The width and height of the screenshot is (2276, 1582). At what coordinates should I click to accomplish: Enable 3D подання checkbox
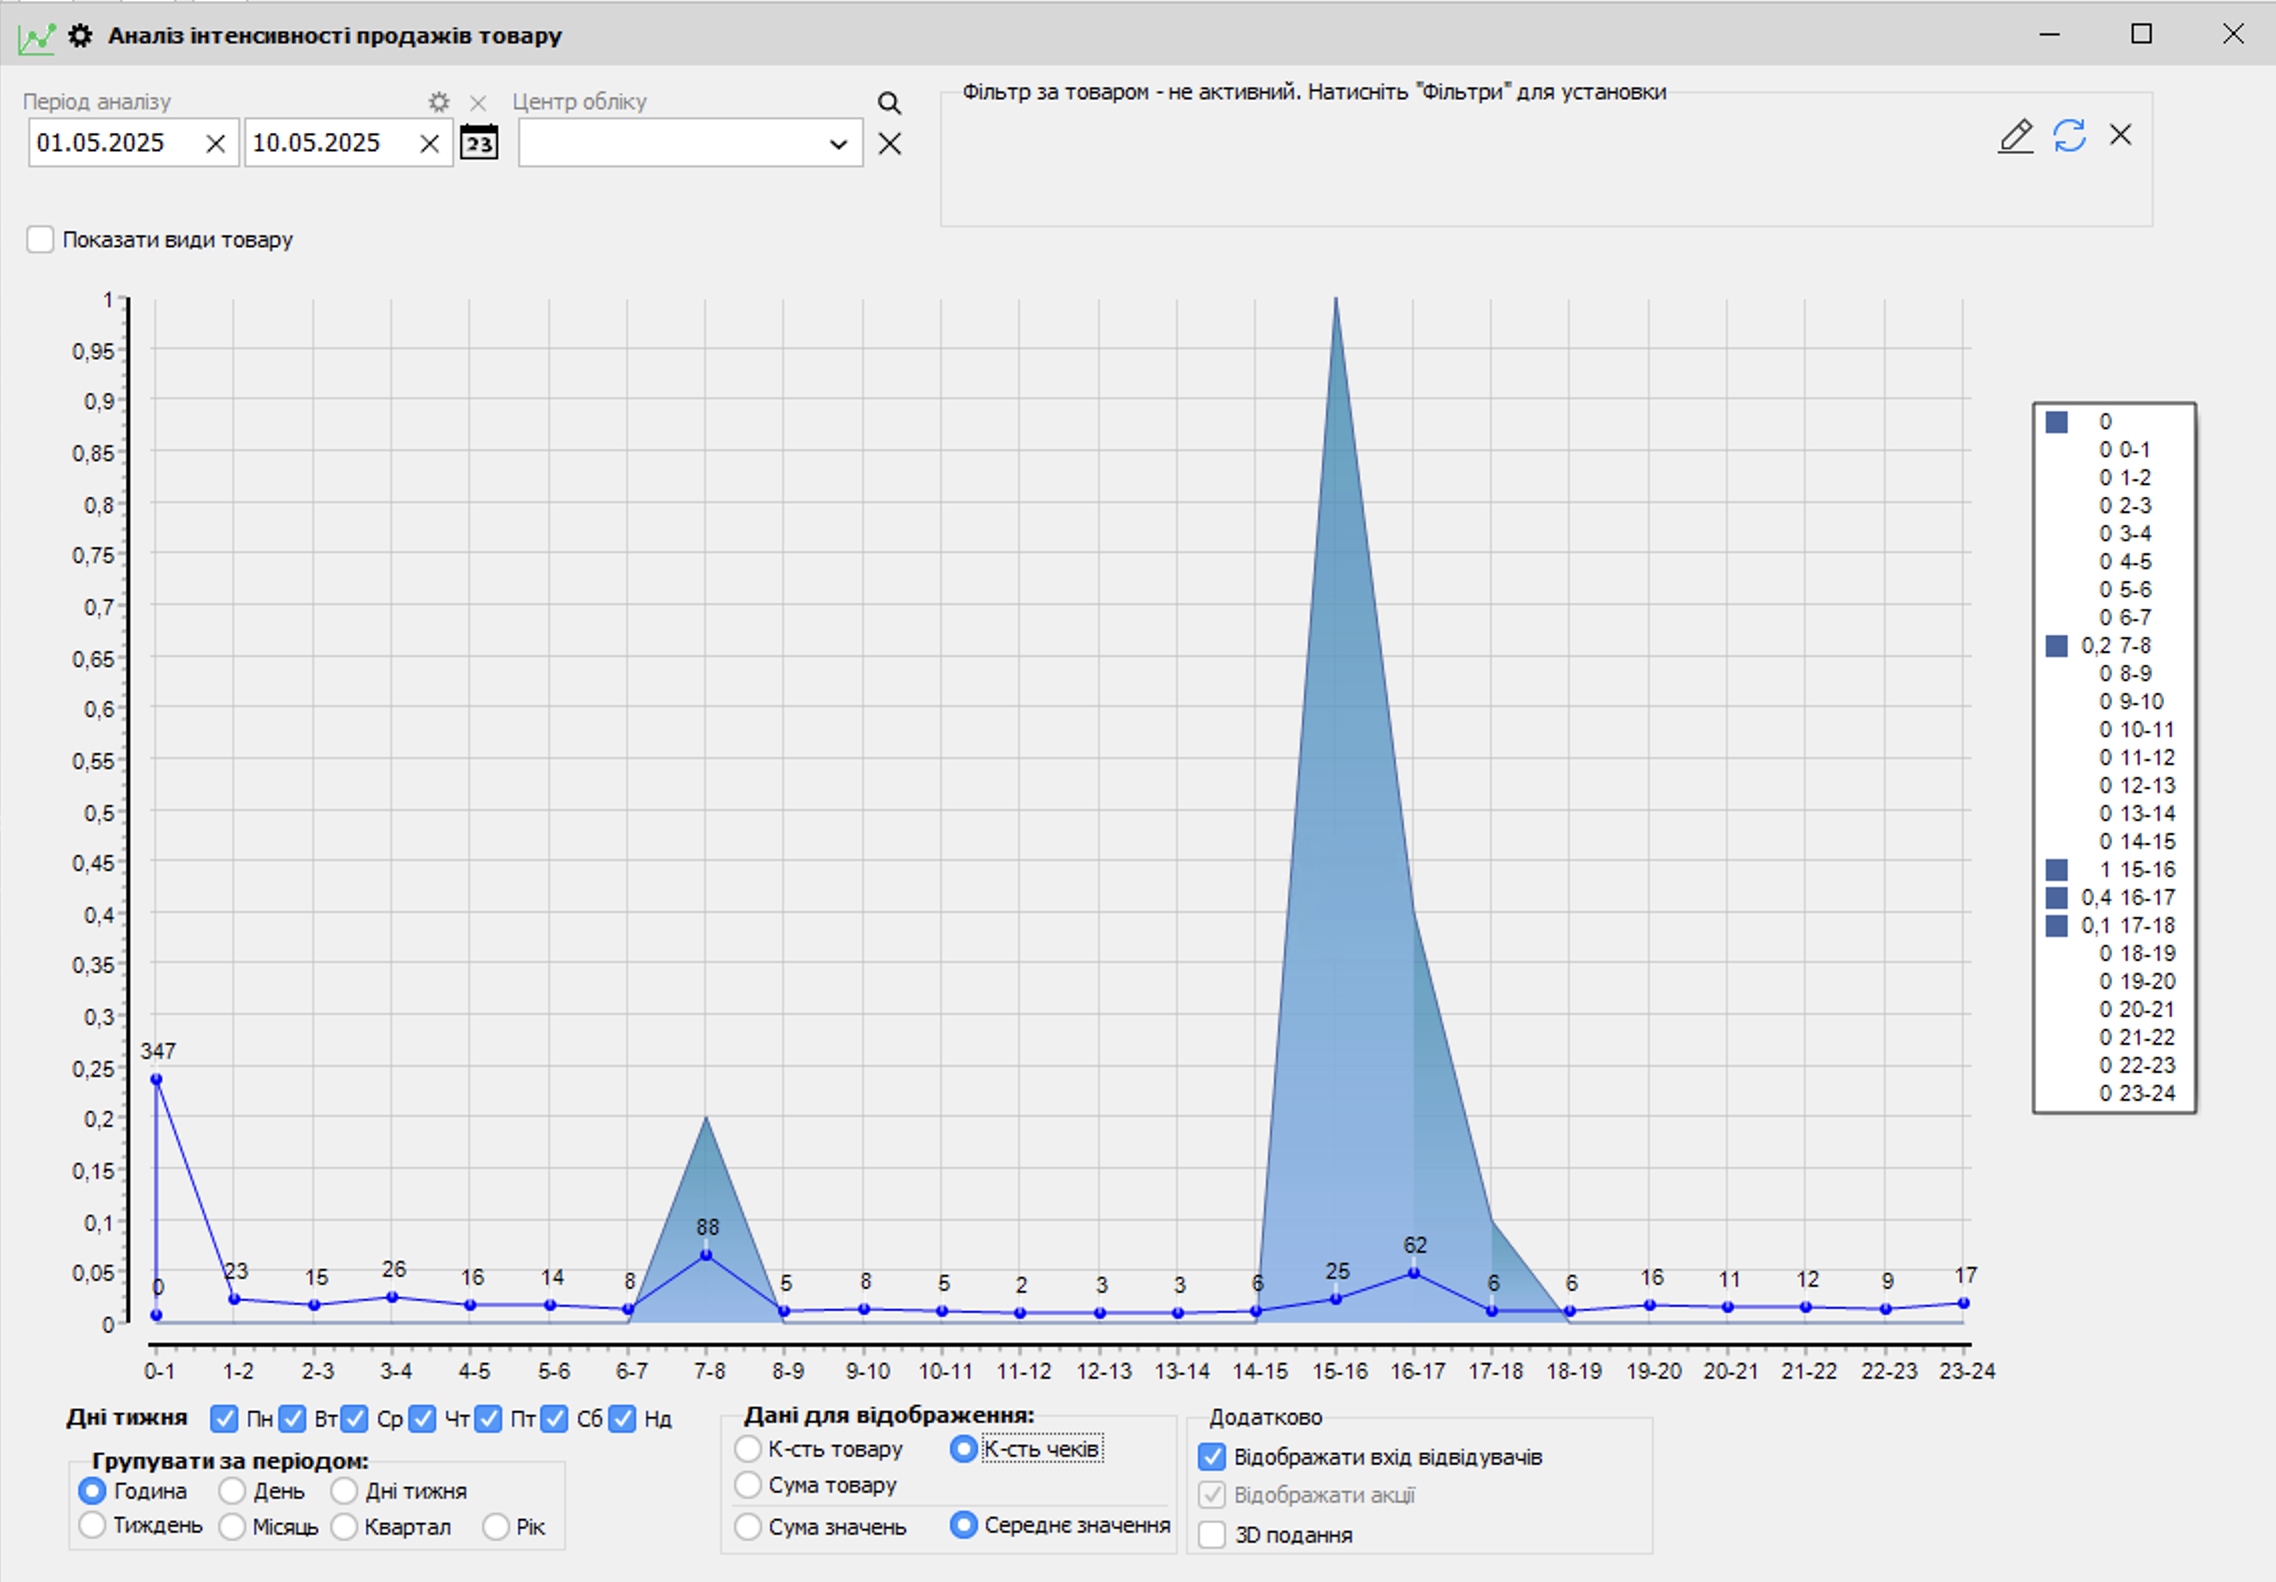1212,1534
